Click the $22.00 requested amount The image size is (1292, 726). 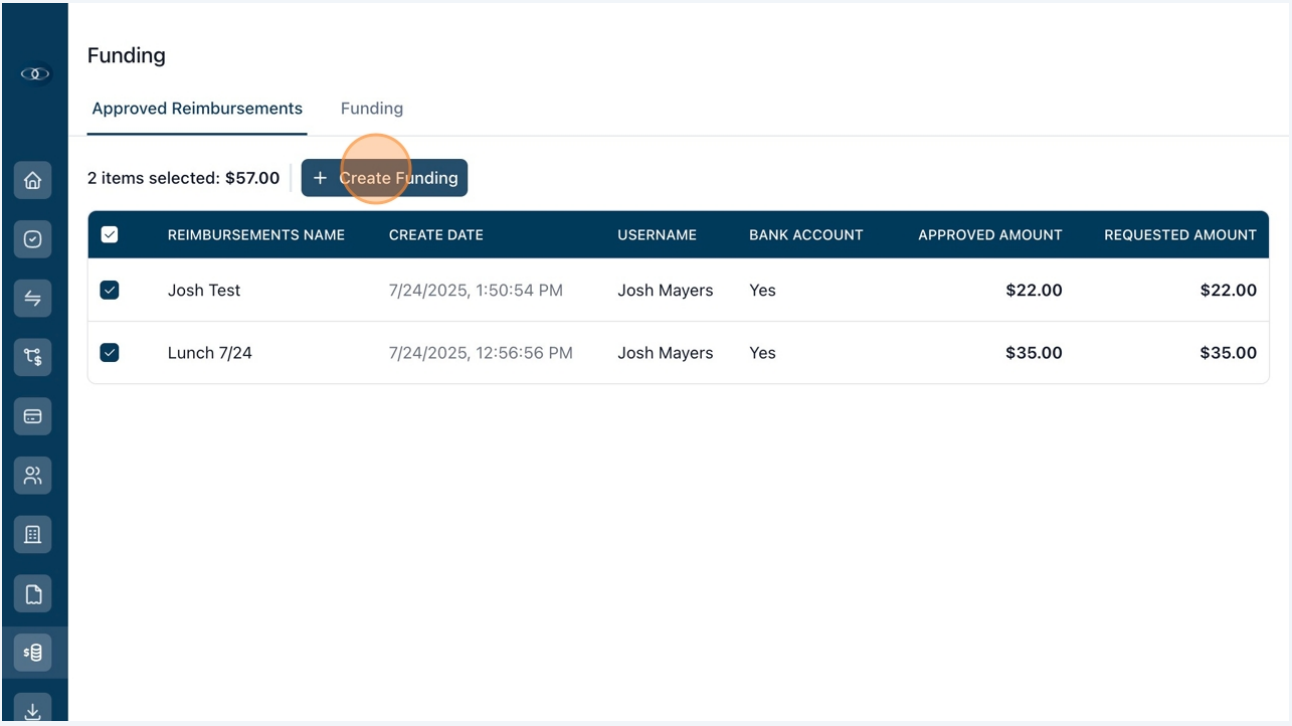[x=1228, y=290]
